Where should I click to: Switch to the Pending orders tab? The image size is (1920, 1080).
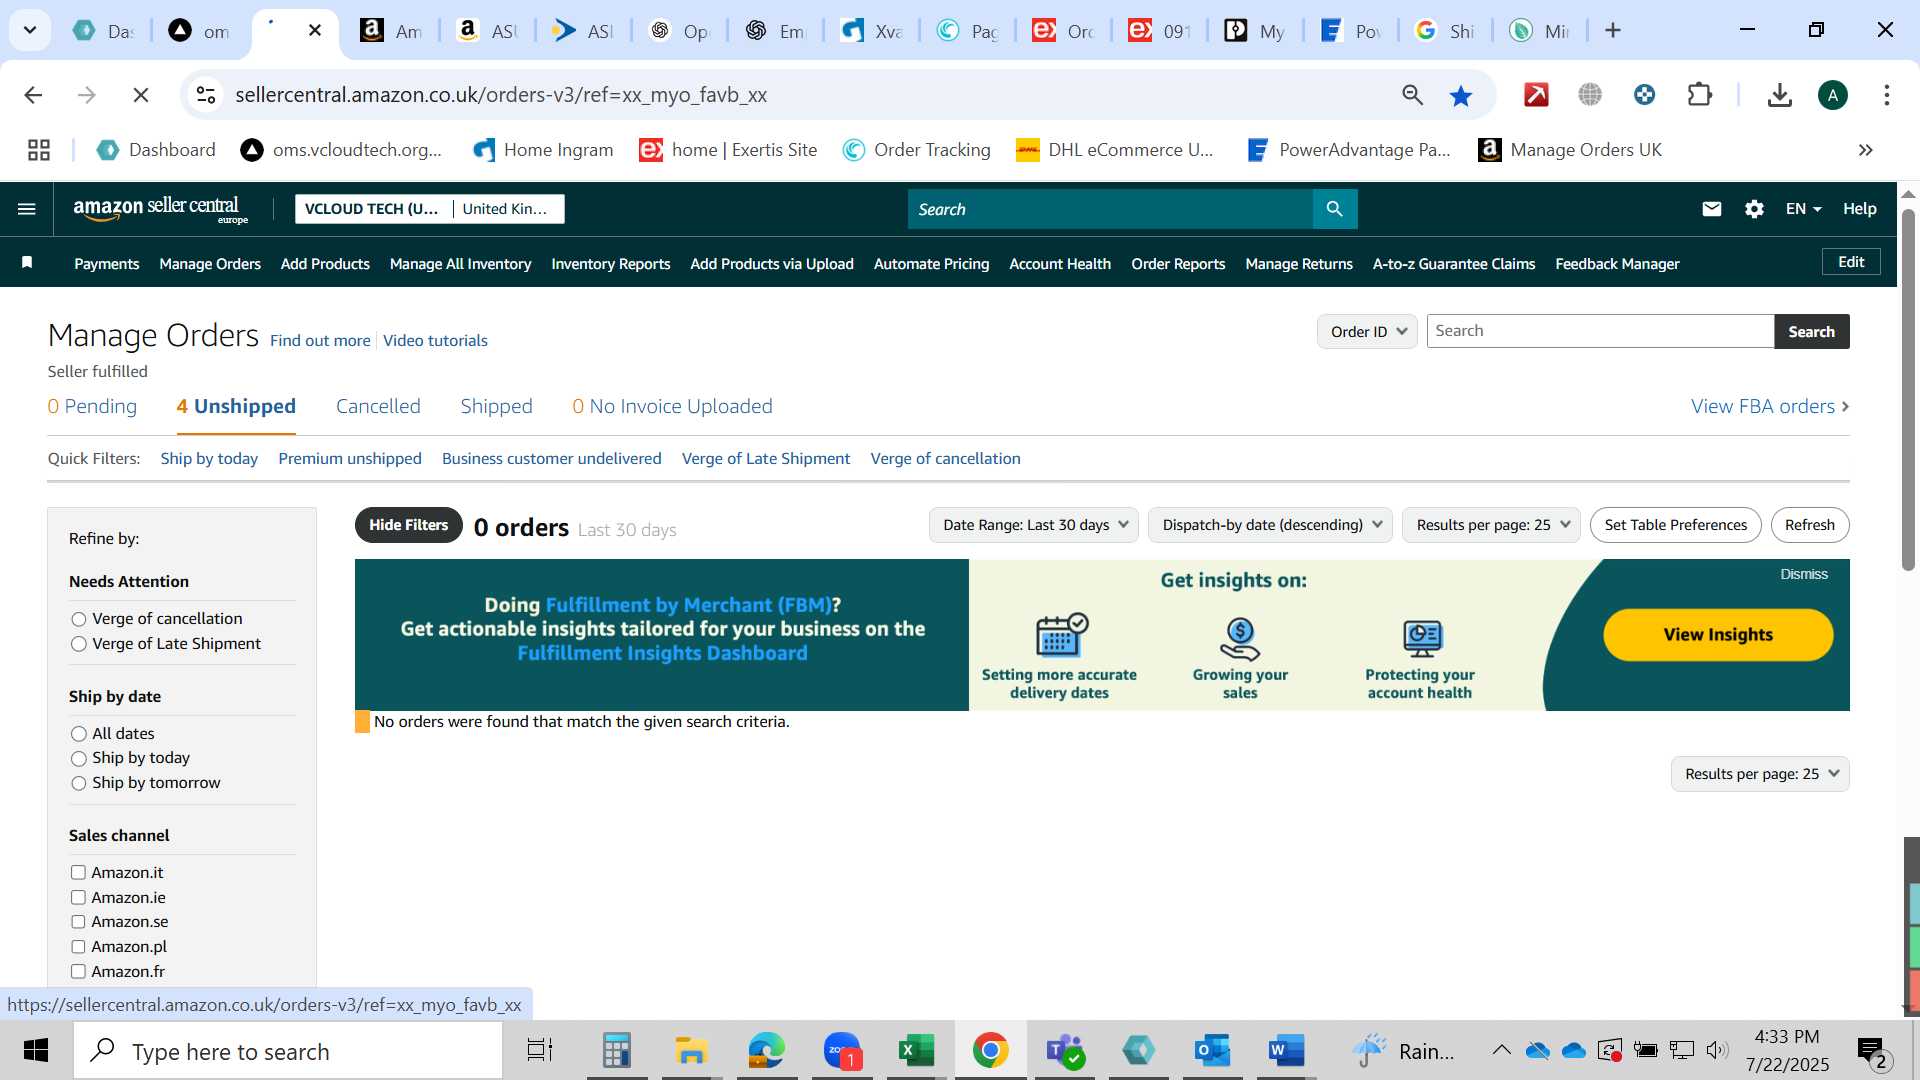(x=92, y=407)
